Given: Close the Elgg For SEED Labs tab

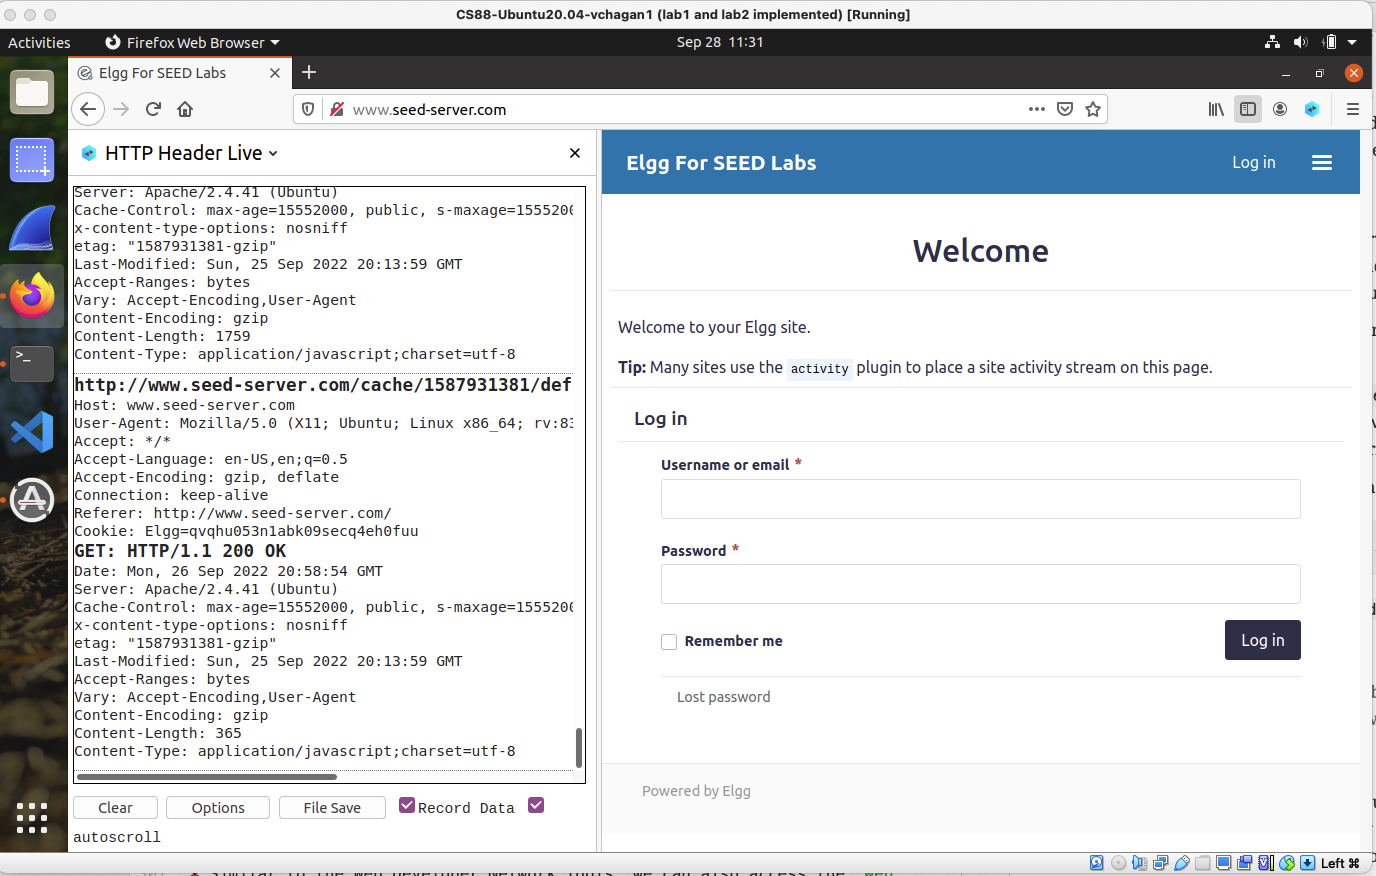Looking at the screenshot, I should coord(275,73).
